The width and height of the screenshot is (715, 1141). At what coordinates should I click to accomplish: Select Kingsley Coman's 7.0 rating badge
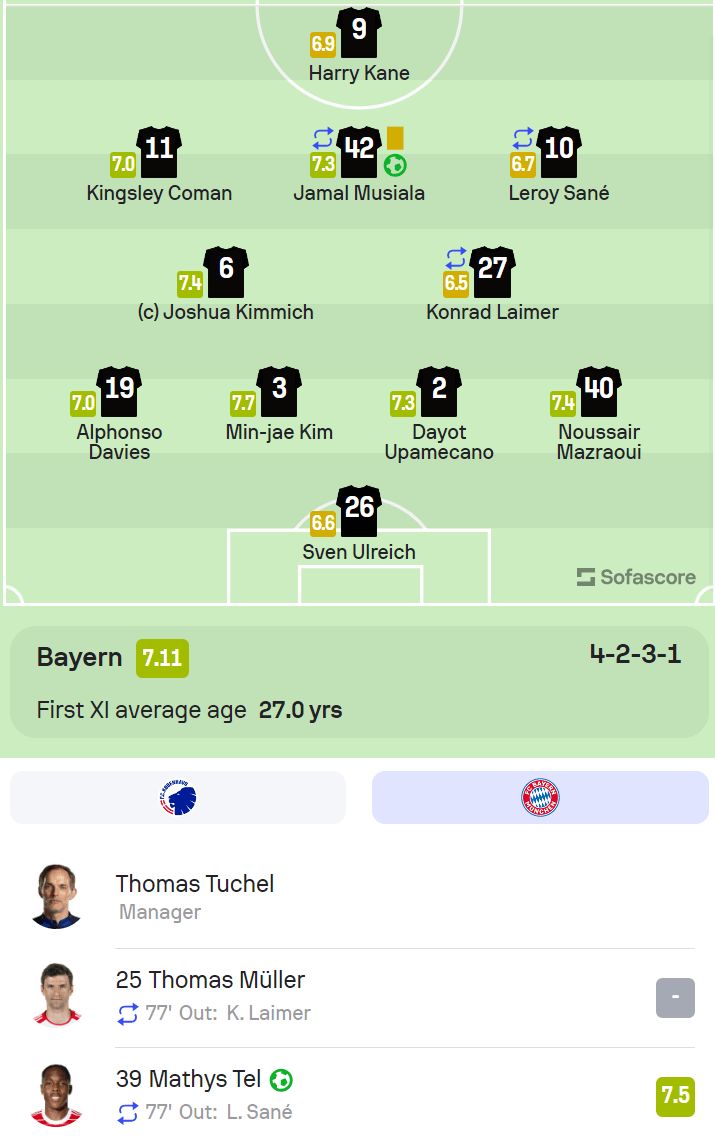[x=123, y=164]
